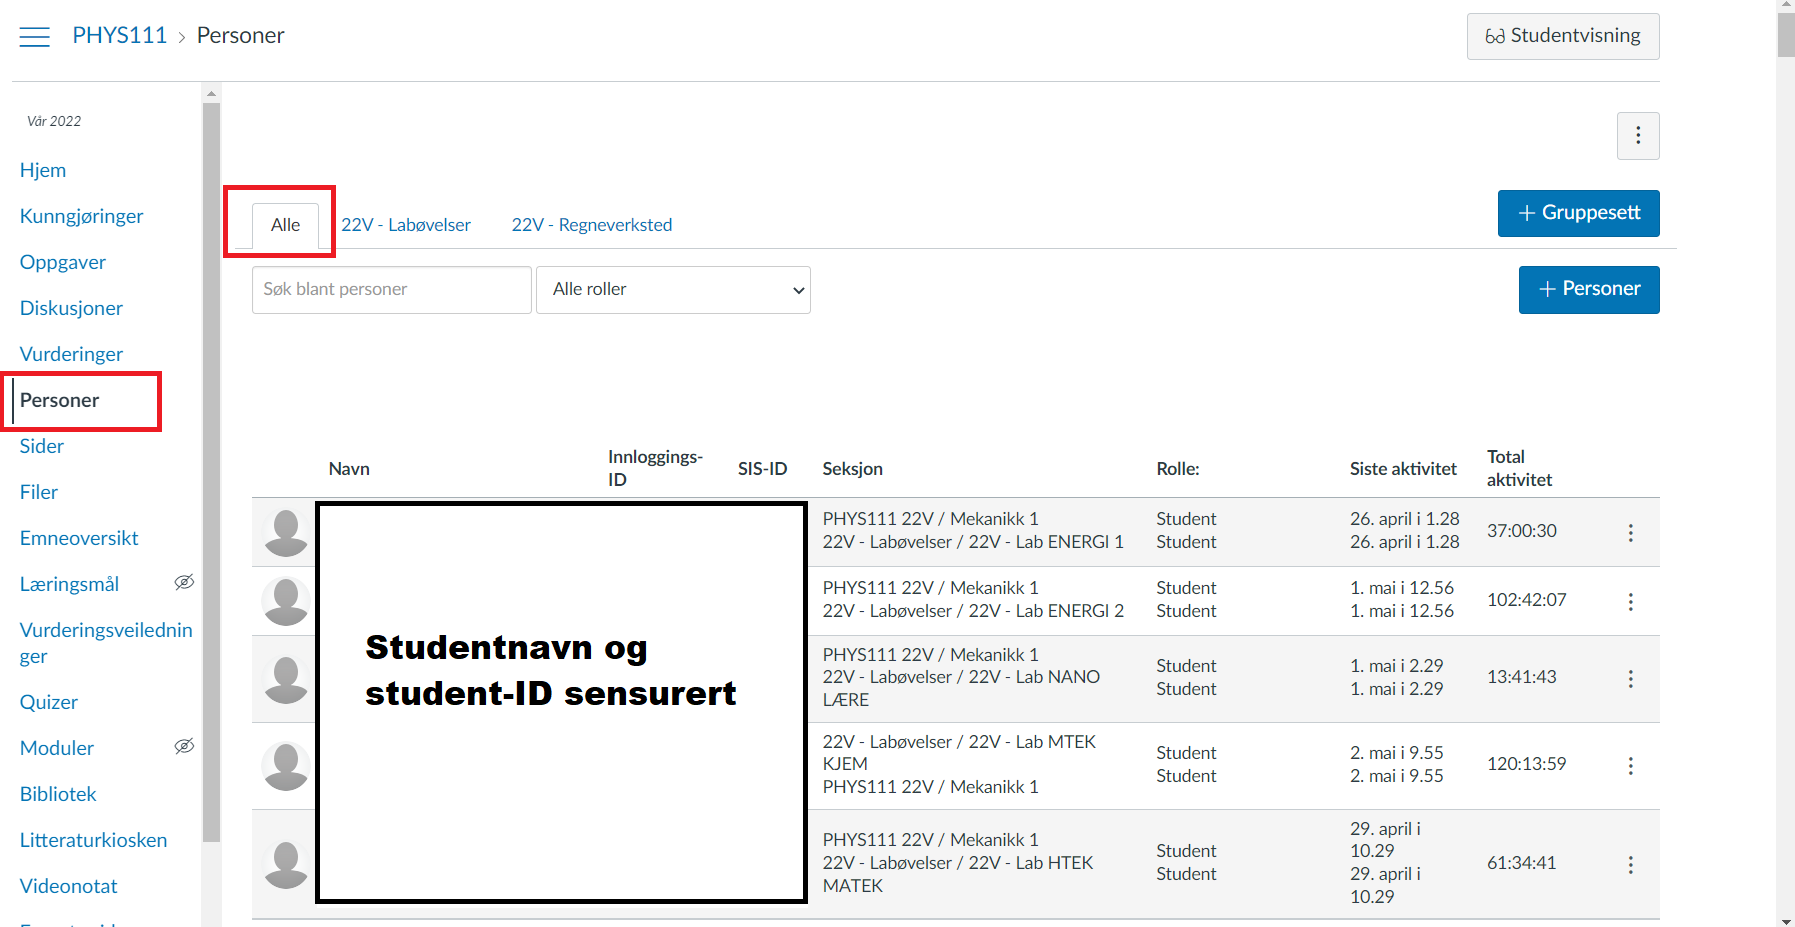Click the page vertical scrollbar thumb
This screenshot has height=927, width=1795.
(1786, 34)
